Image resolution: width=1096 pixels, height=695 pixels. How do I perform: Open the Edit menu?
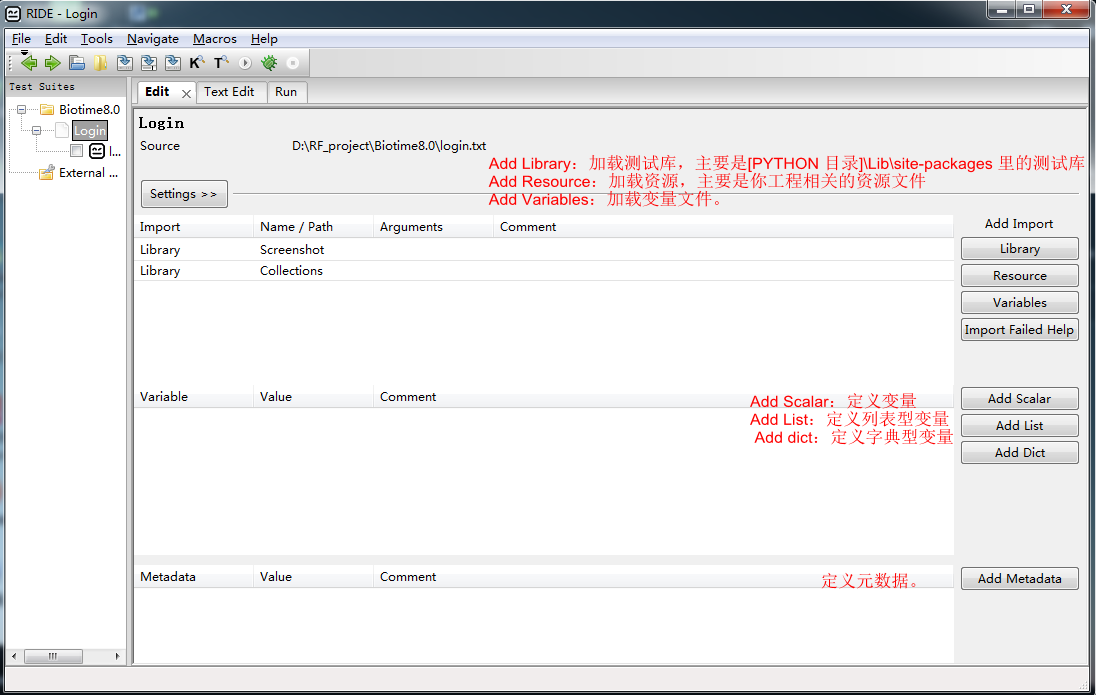click(55, 39)
